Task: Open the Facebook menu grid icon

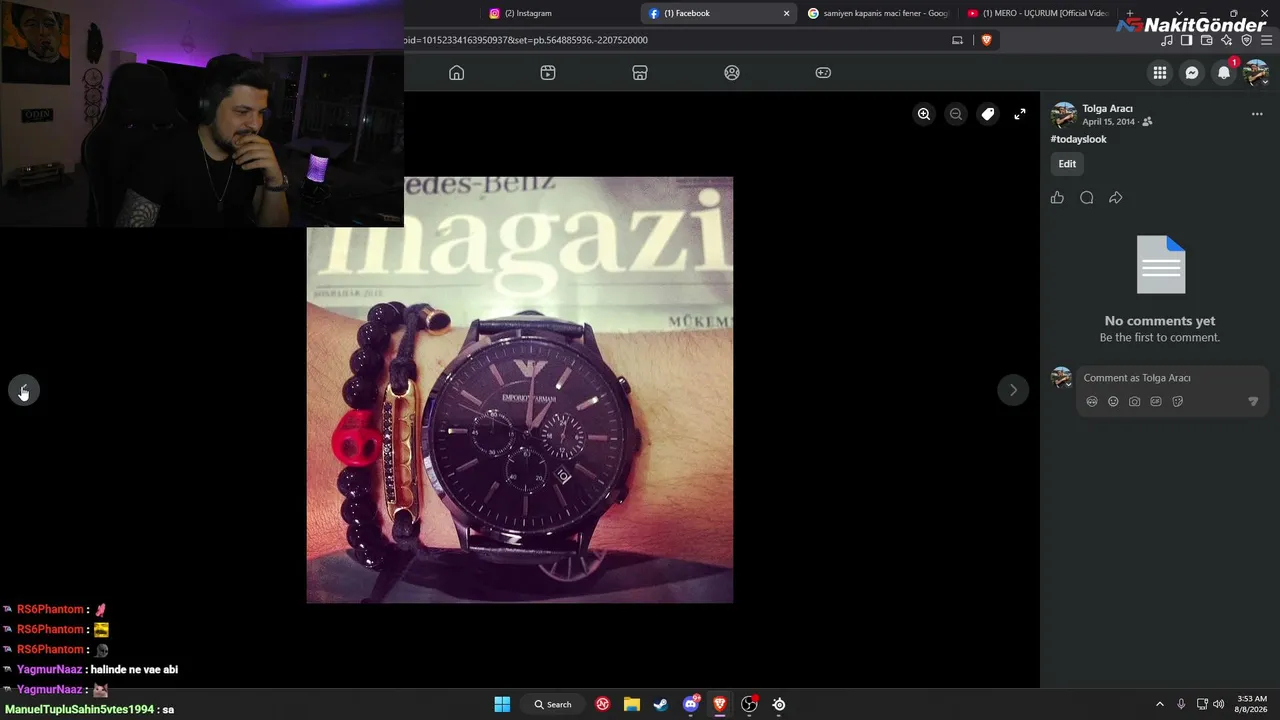Action: pyautogui.click(x=1160, y=73)
